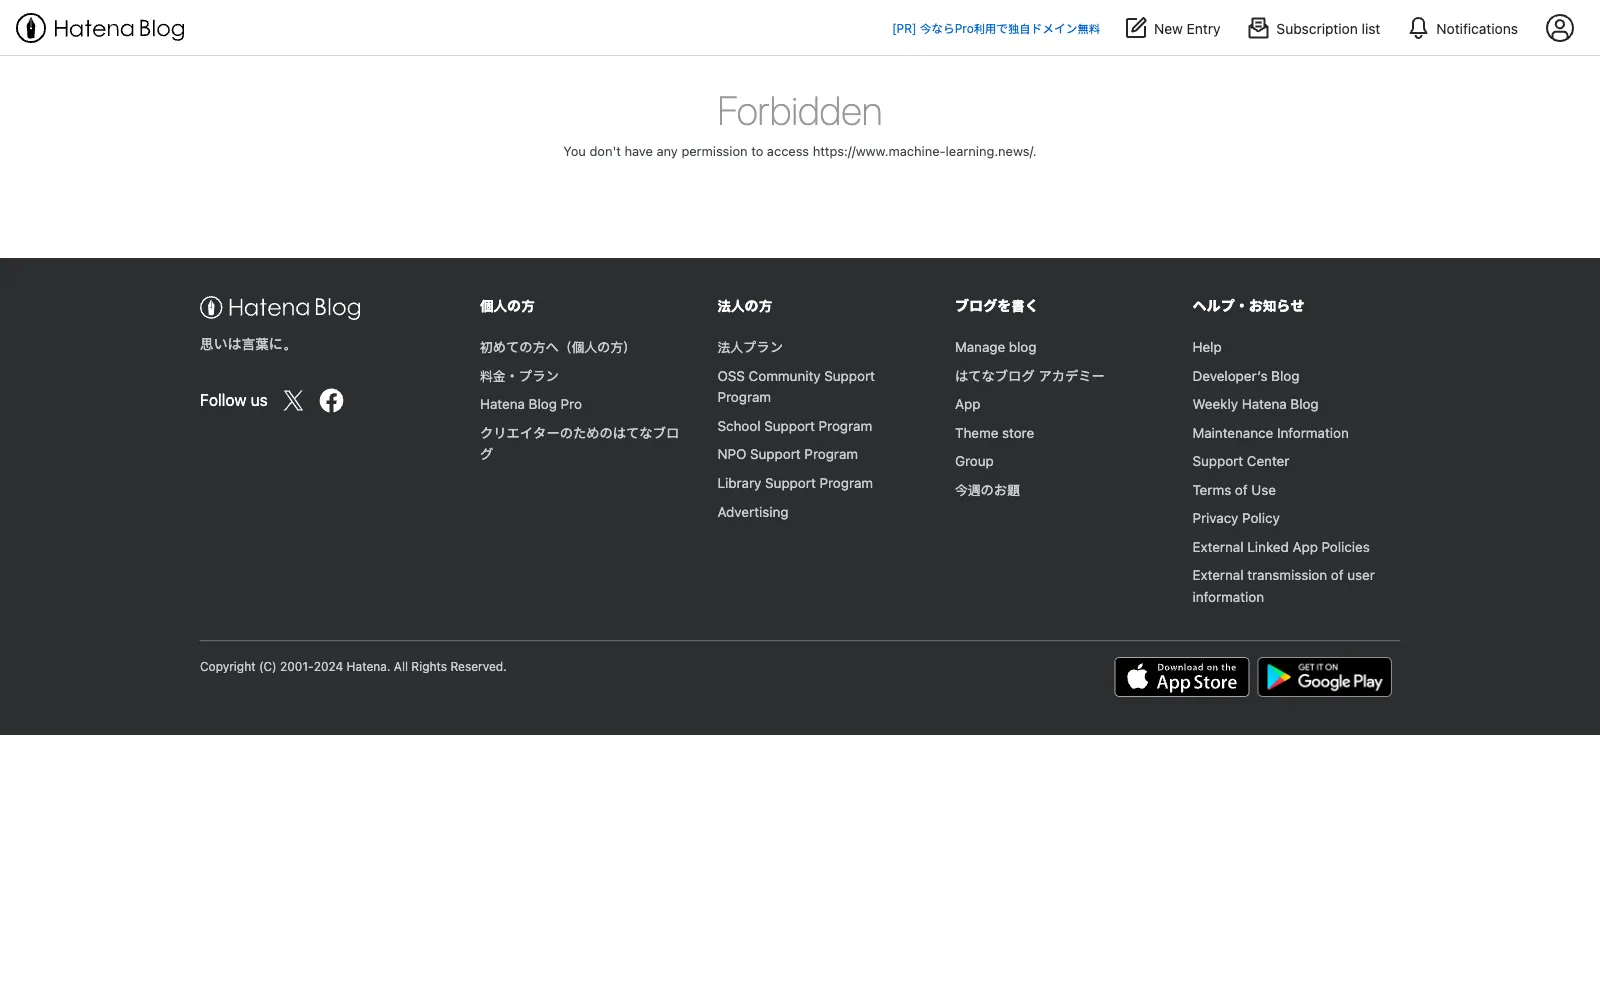Open External Linked App Policies link

(1281, 547)
